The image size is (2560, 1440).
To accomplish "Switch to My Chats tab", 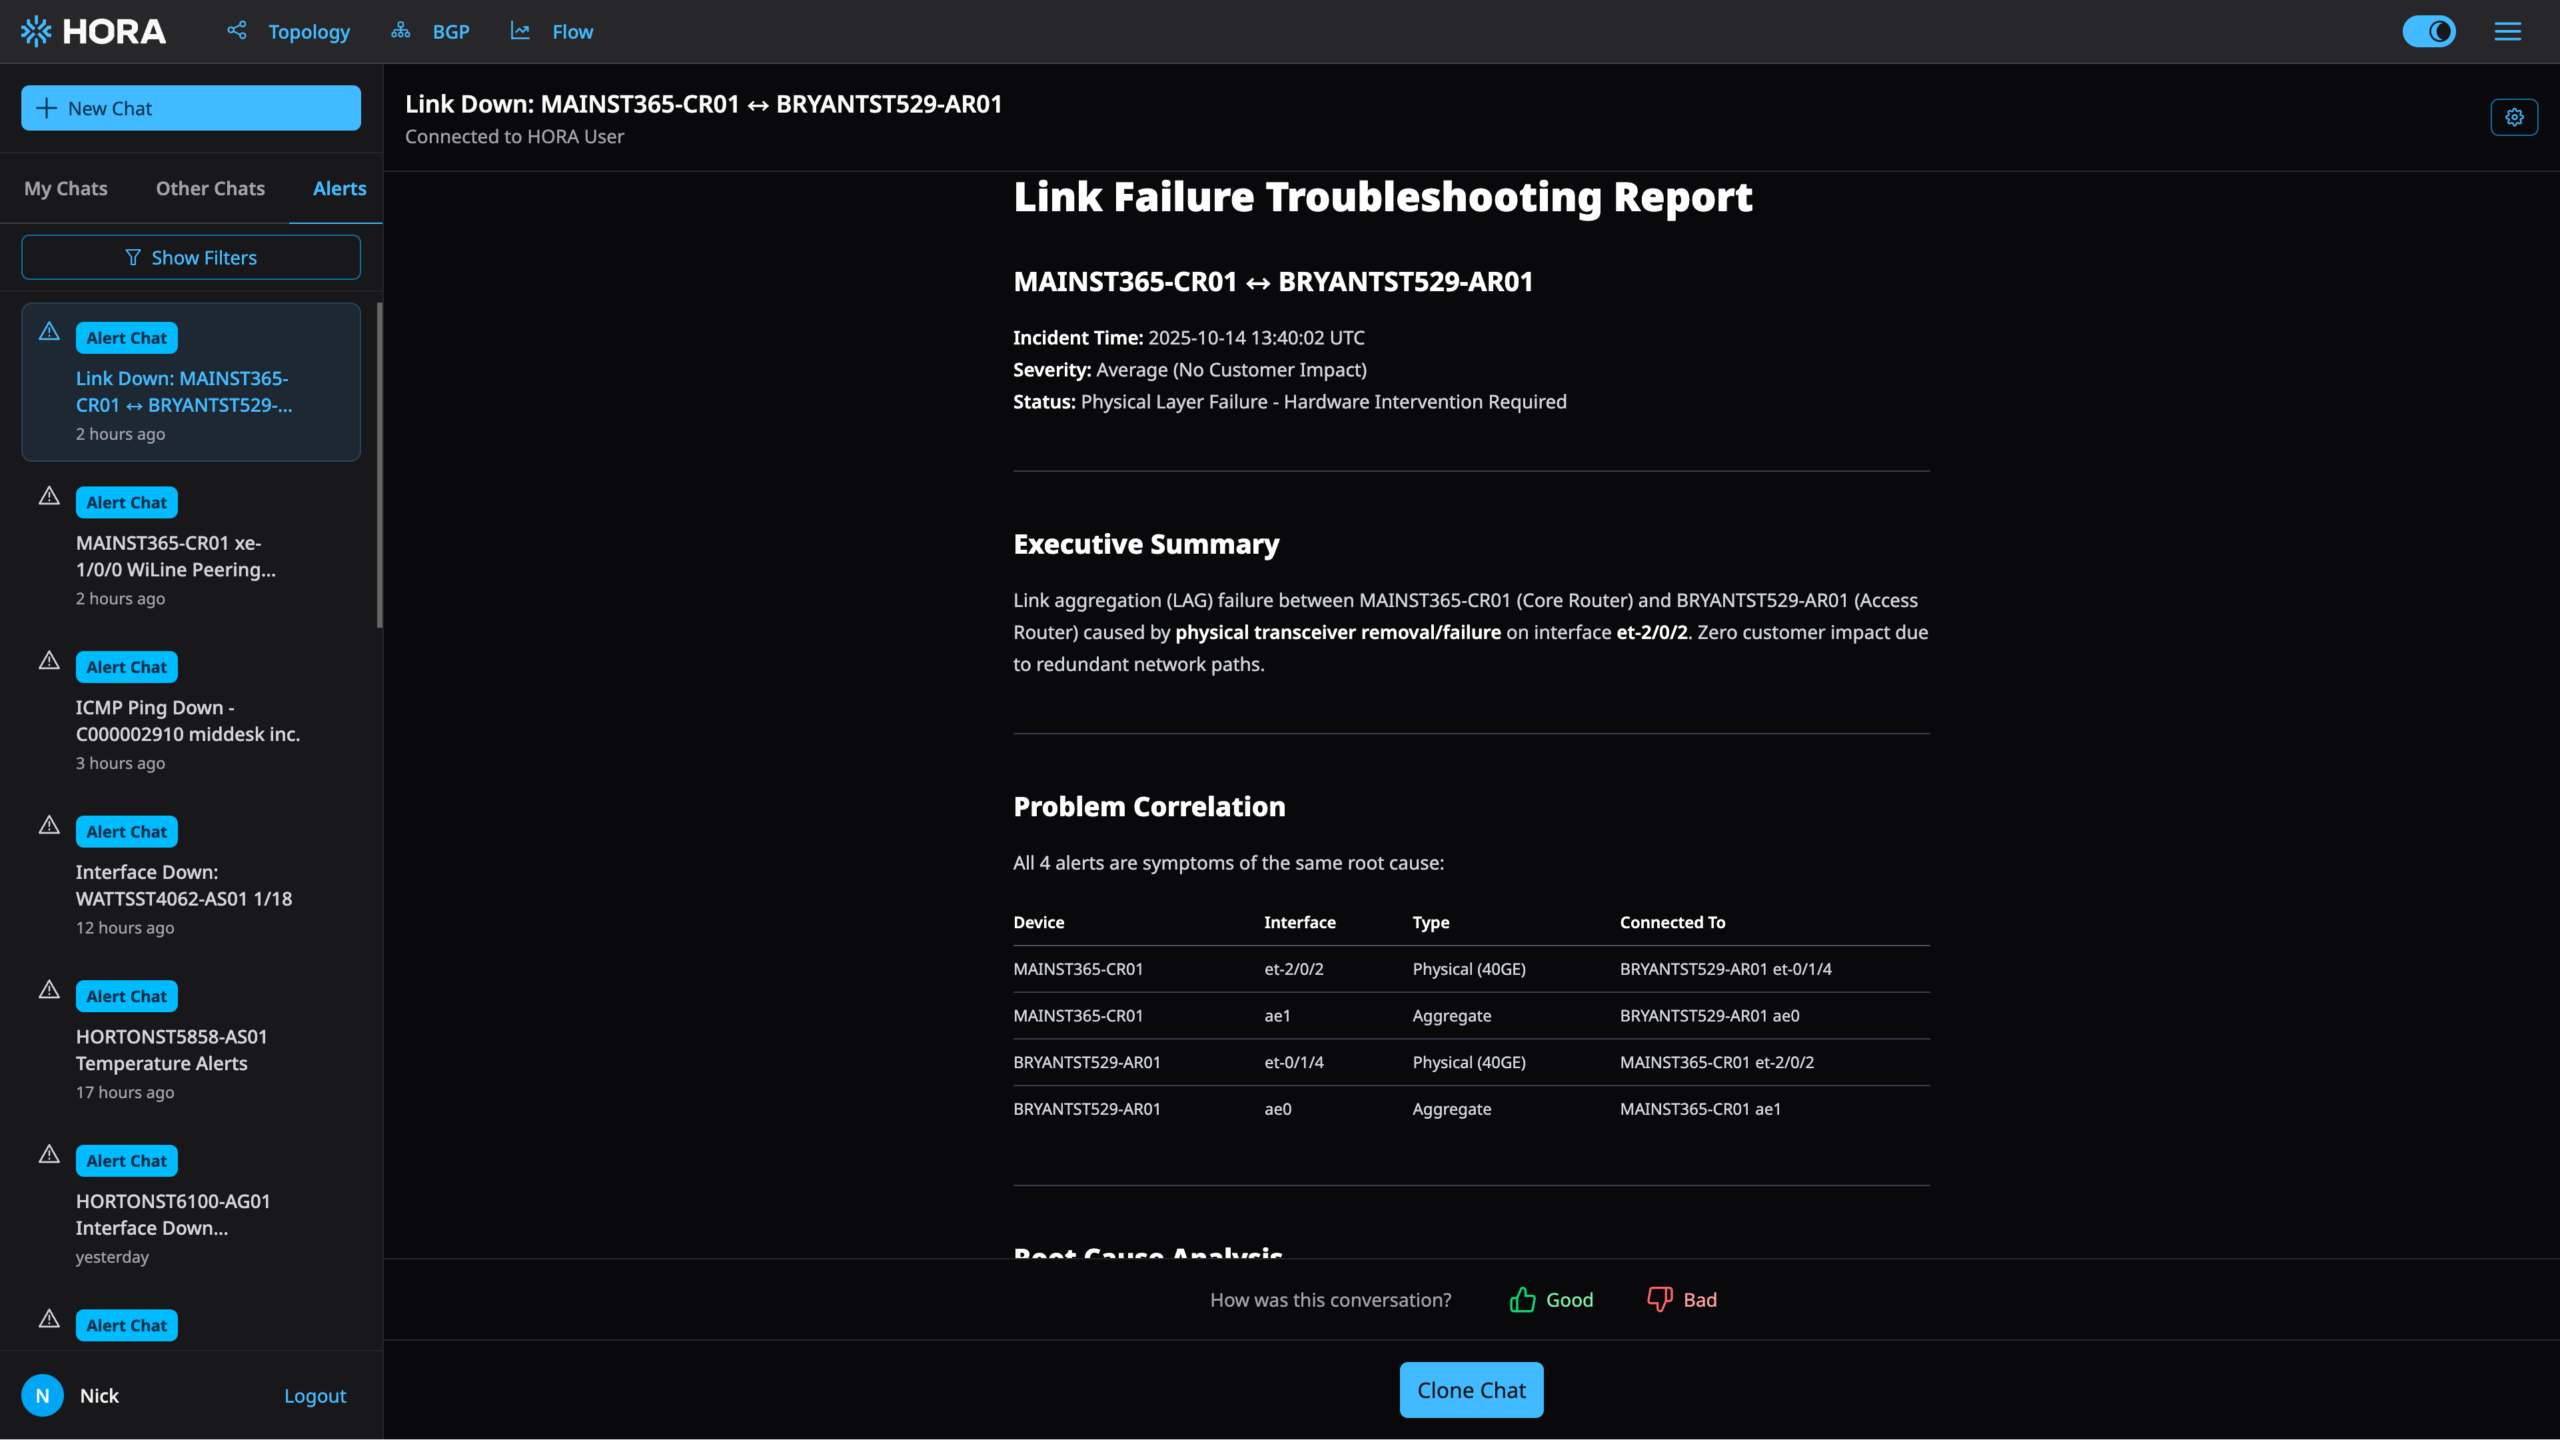I will 66,188.
